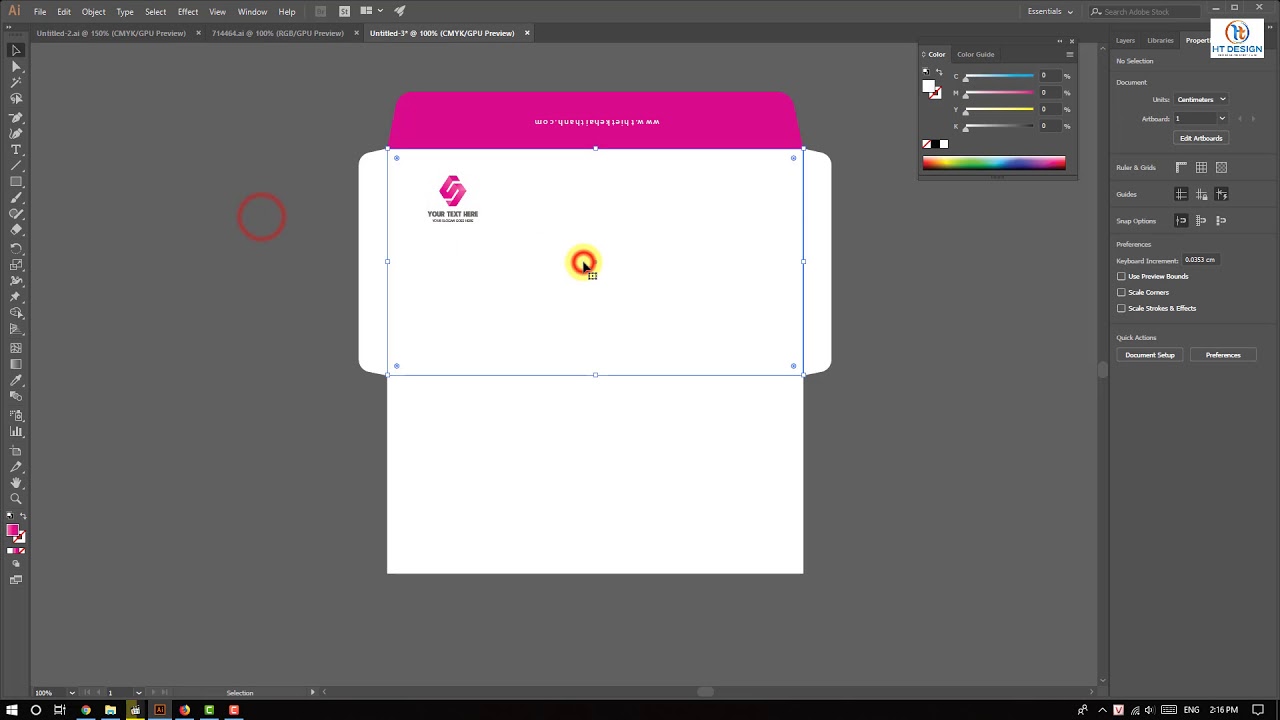
Task: Enable Scale Strokes & Effects
Action: click(x=1121, y=308)
